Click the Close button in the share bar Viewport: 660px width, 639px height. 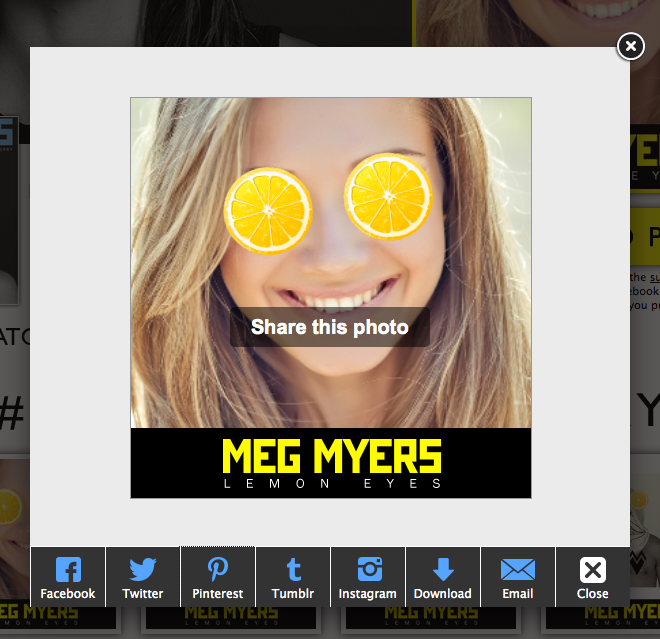tap(593, 577)
